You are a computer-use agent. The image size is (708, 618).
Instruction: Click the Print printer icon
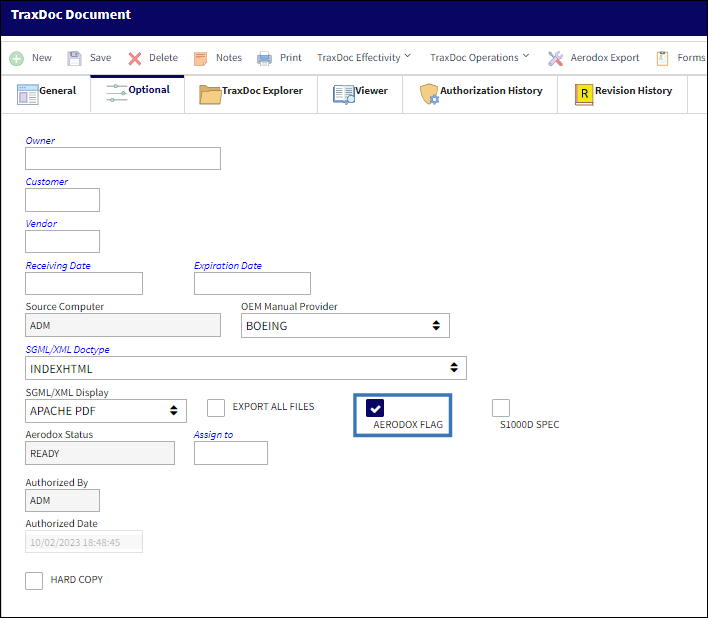pos(264,59)
